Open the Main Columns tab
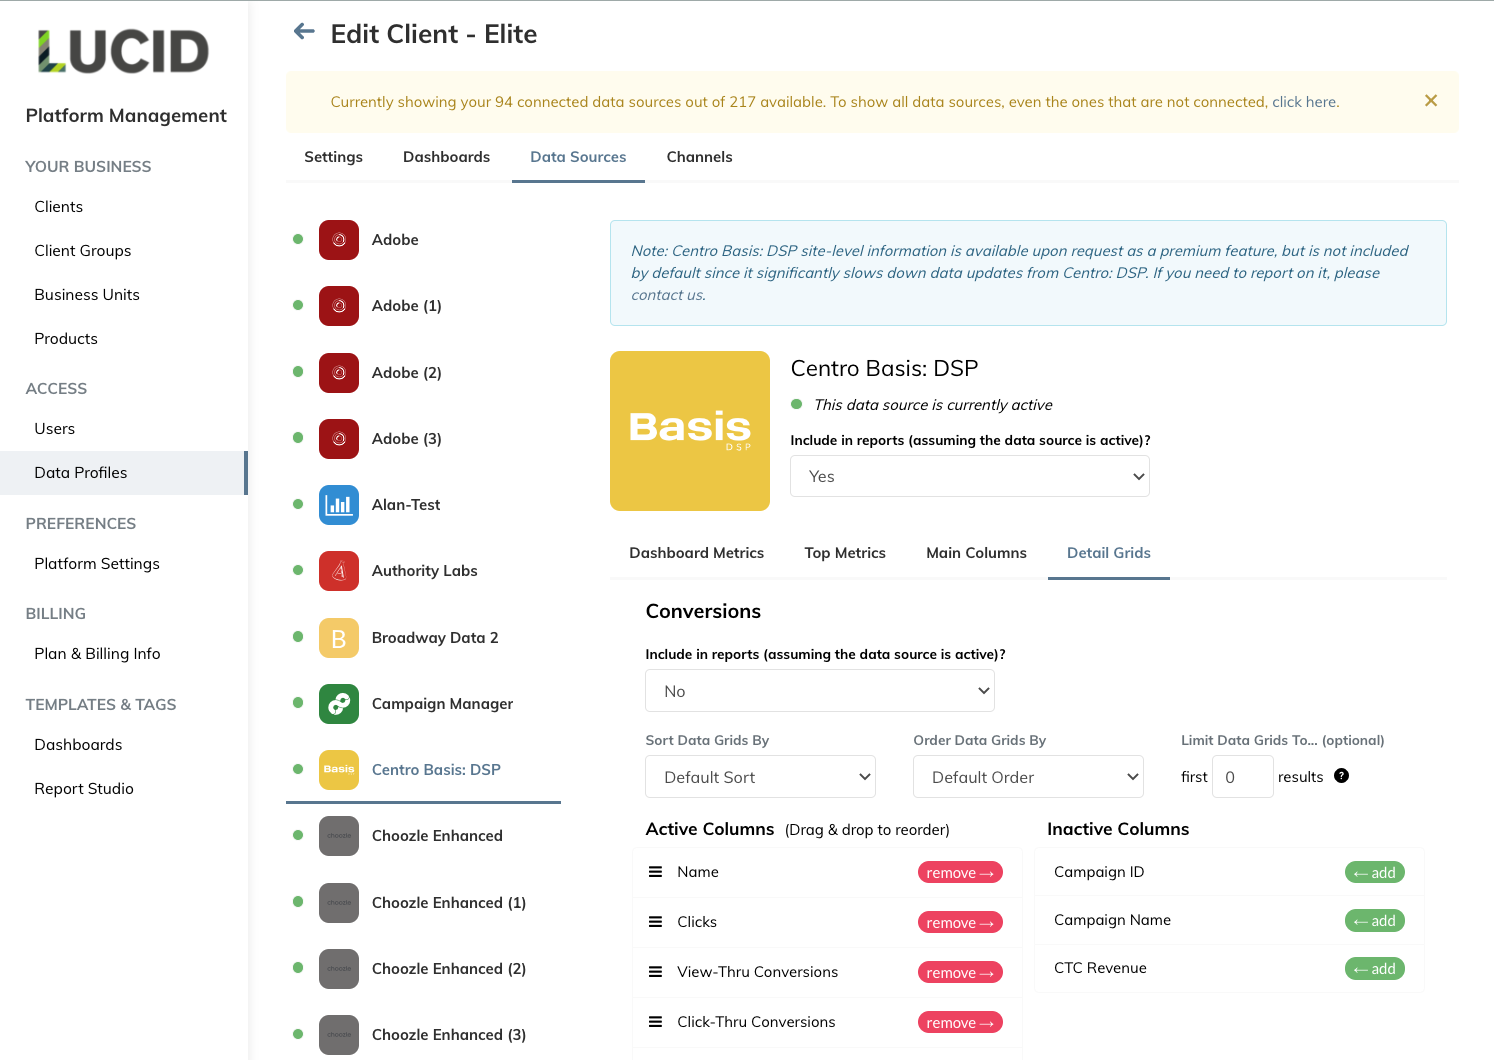 click(976, 553)
